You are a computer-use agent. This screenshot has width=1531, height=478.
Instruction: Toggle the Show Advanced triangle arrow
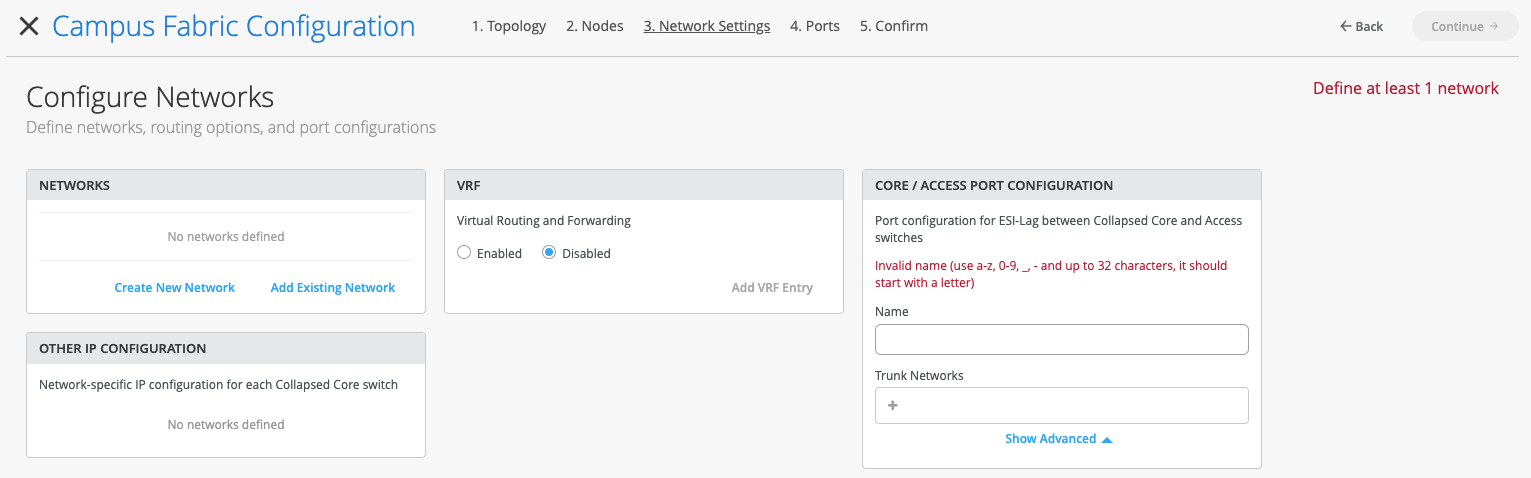point(1106,439)
